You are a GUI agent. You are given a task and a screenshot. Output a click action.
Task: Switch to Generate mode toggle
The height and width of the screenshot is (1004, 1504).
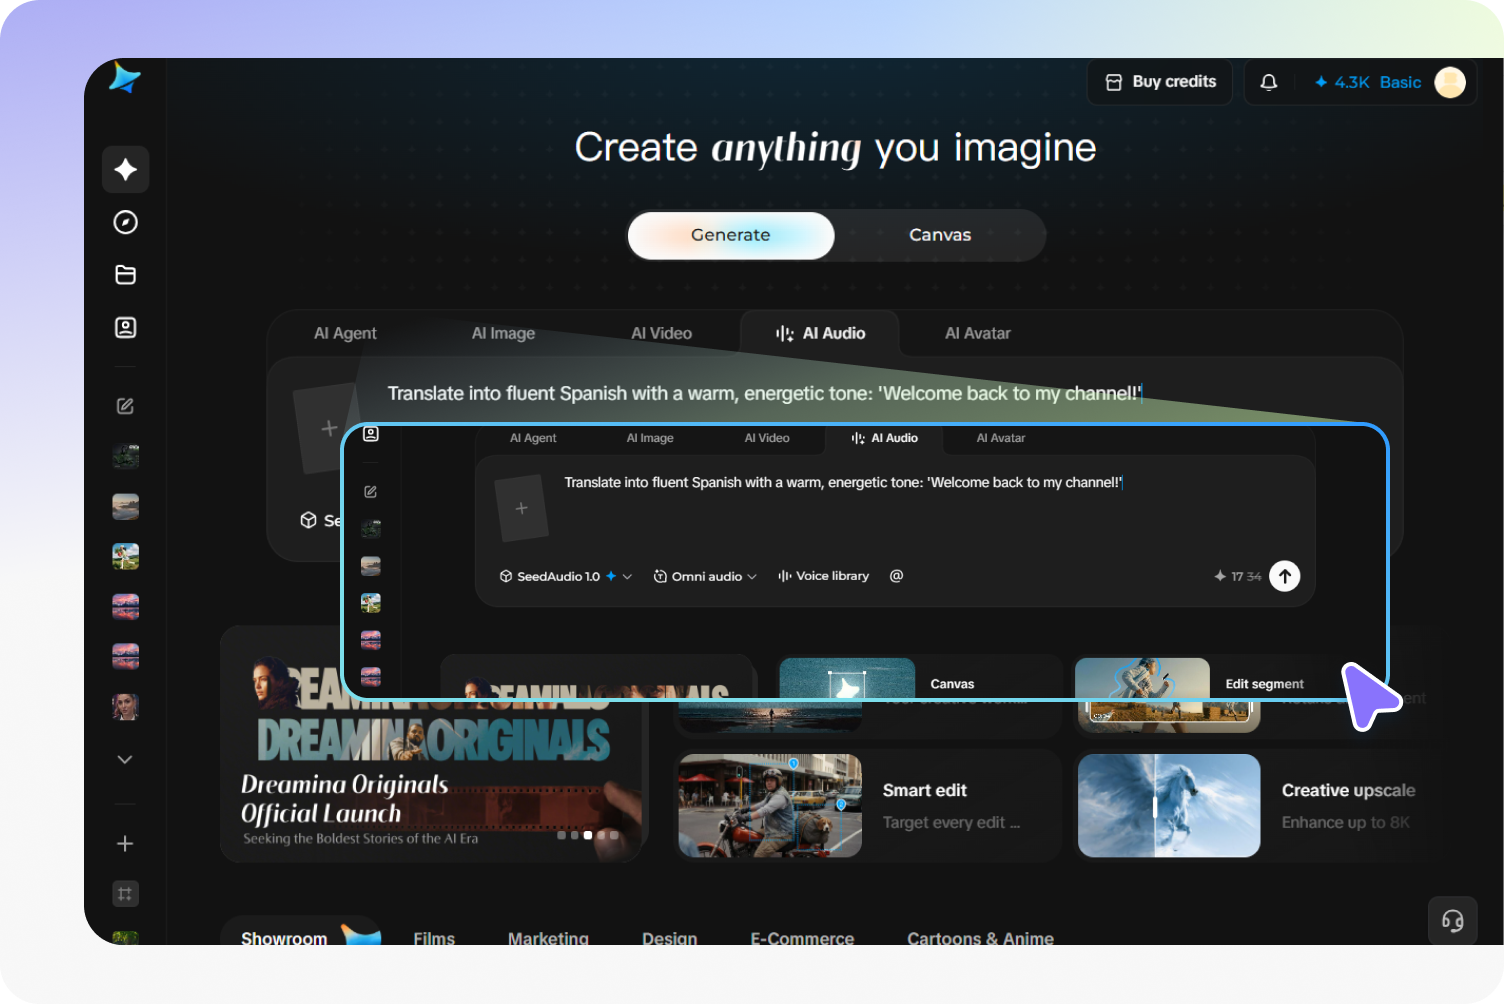point(731,235)
